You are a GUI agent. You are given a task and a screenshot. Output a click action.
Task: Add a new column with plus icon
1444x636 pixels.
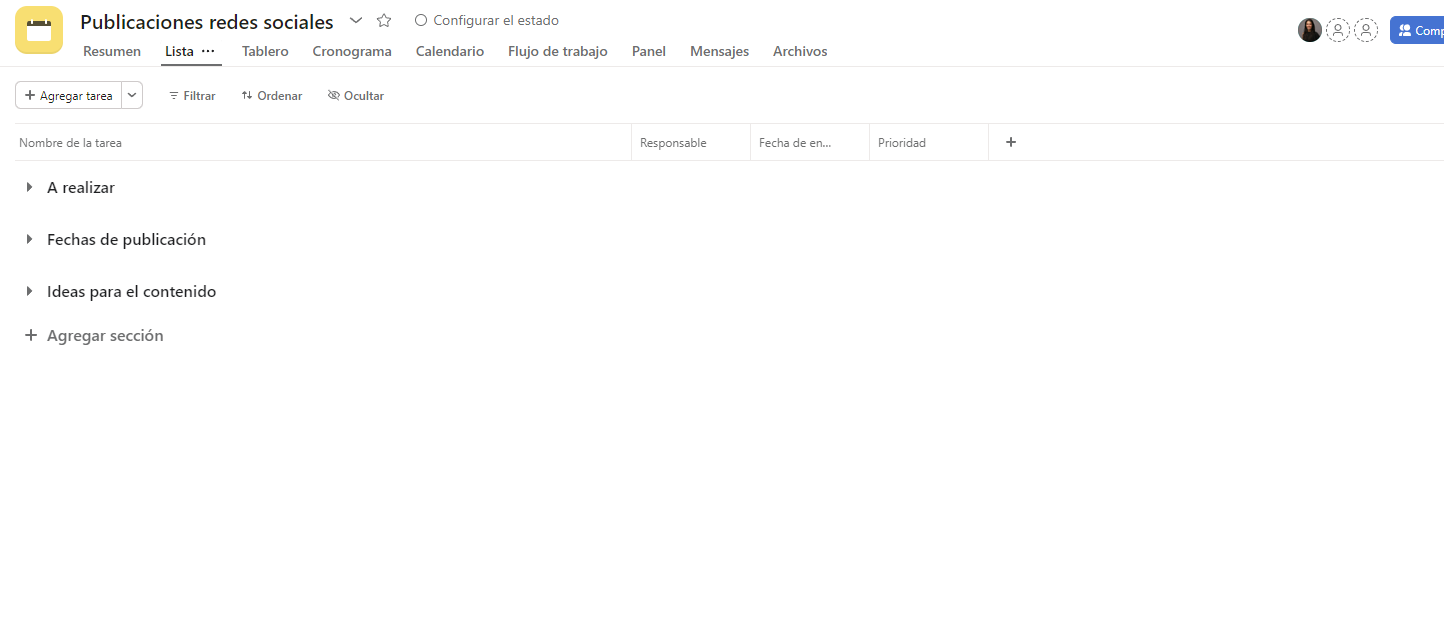(x=1011, y=142)
